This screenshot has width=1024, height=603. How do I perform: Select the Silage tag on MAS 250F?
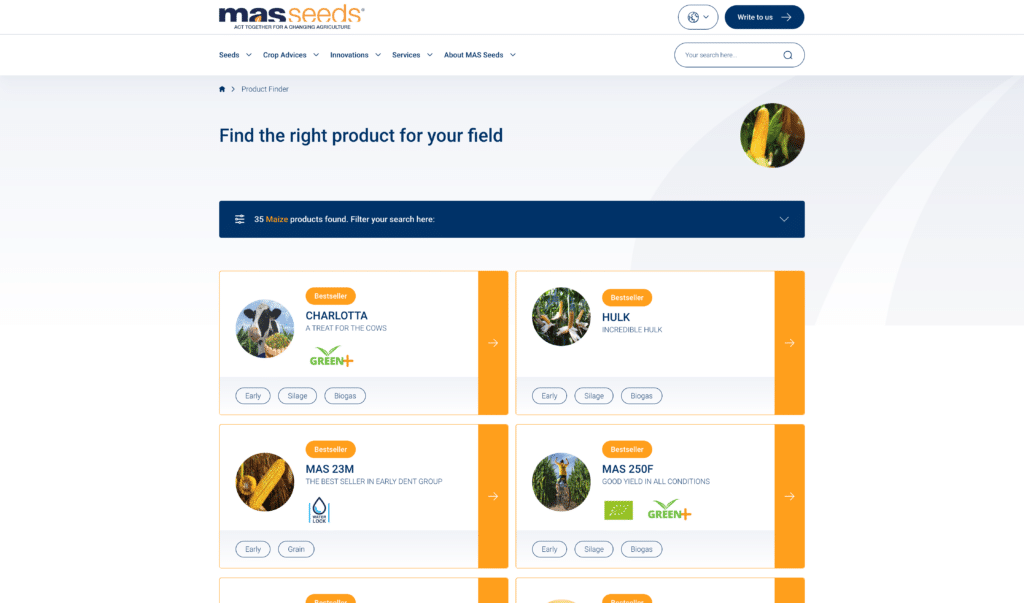pyautogui.click(x=594, y=549)
